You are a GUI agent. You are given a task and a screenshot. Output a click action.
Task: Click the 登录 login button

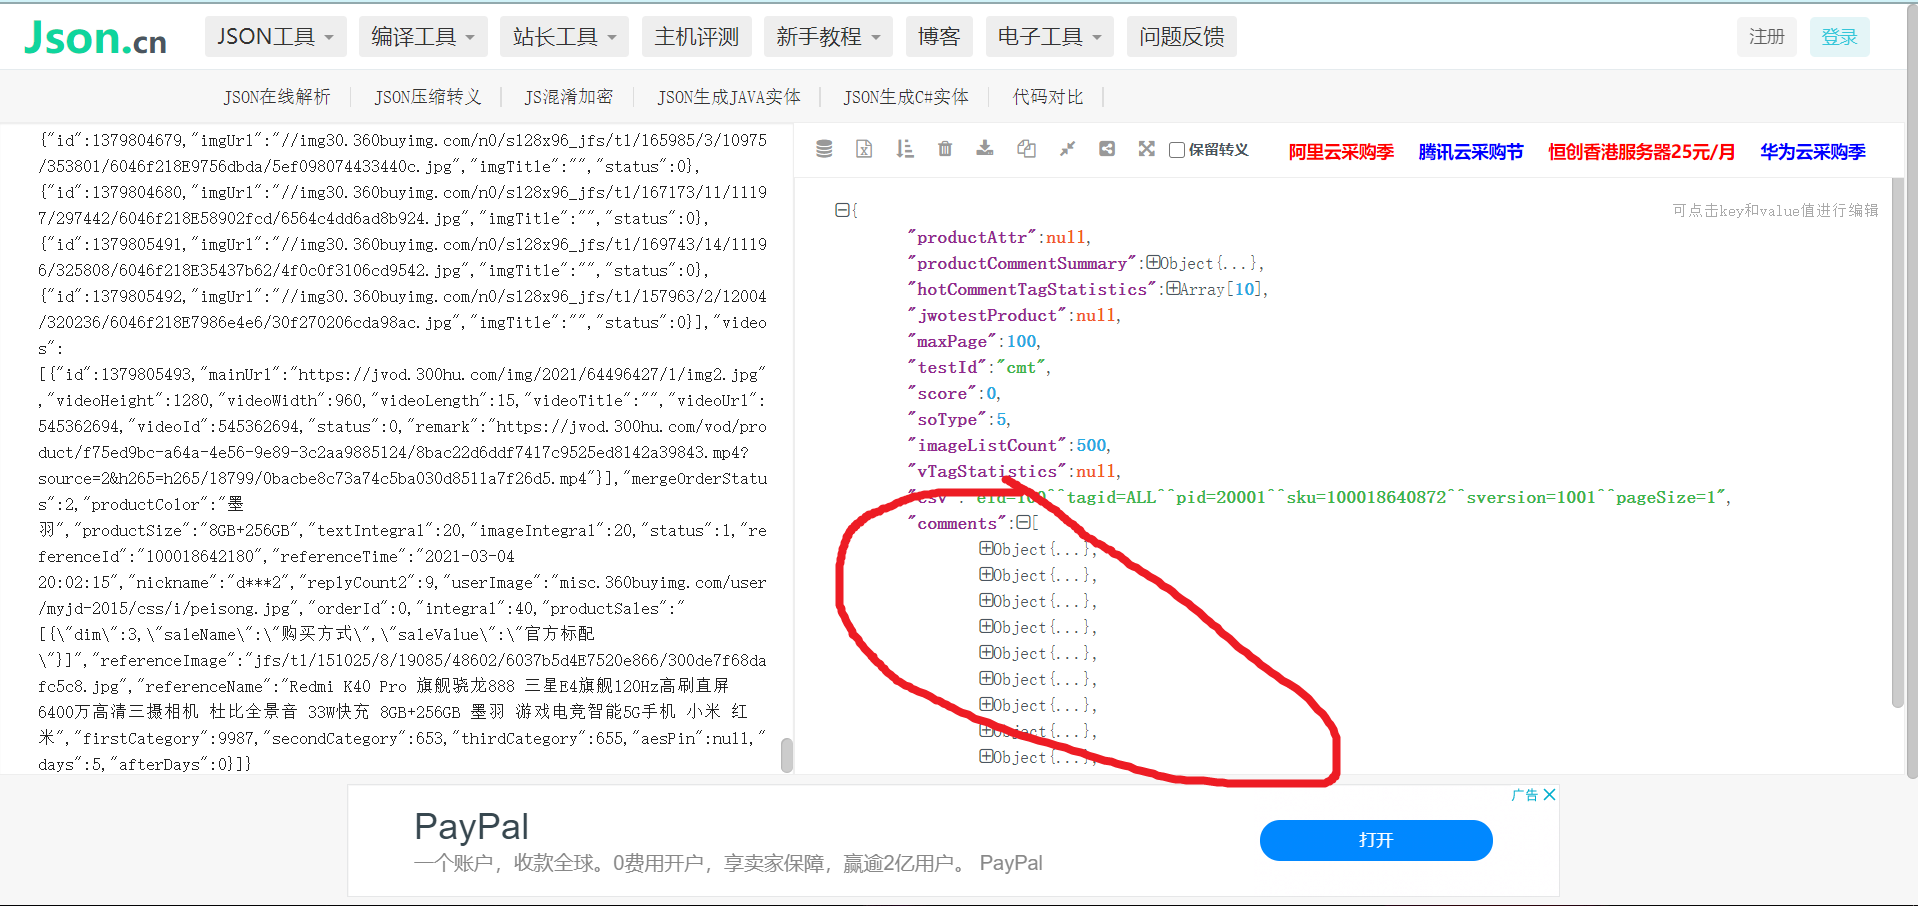(x=1840, y=37)
